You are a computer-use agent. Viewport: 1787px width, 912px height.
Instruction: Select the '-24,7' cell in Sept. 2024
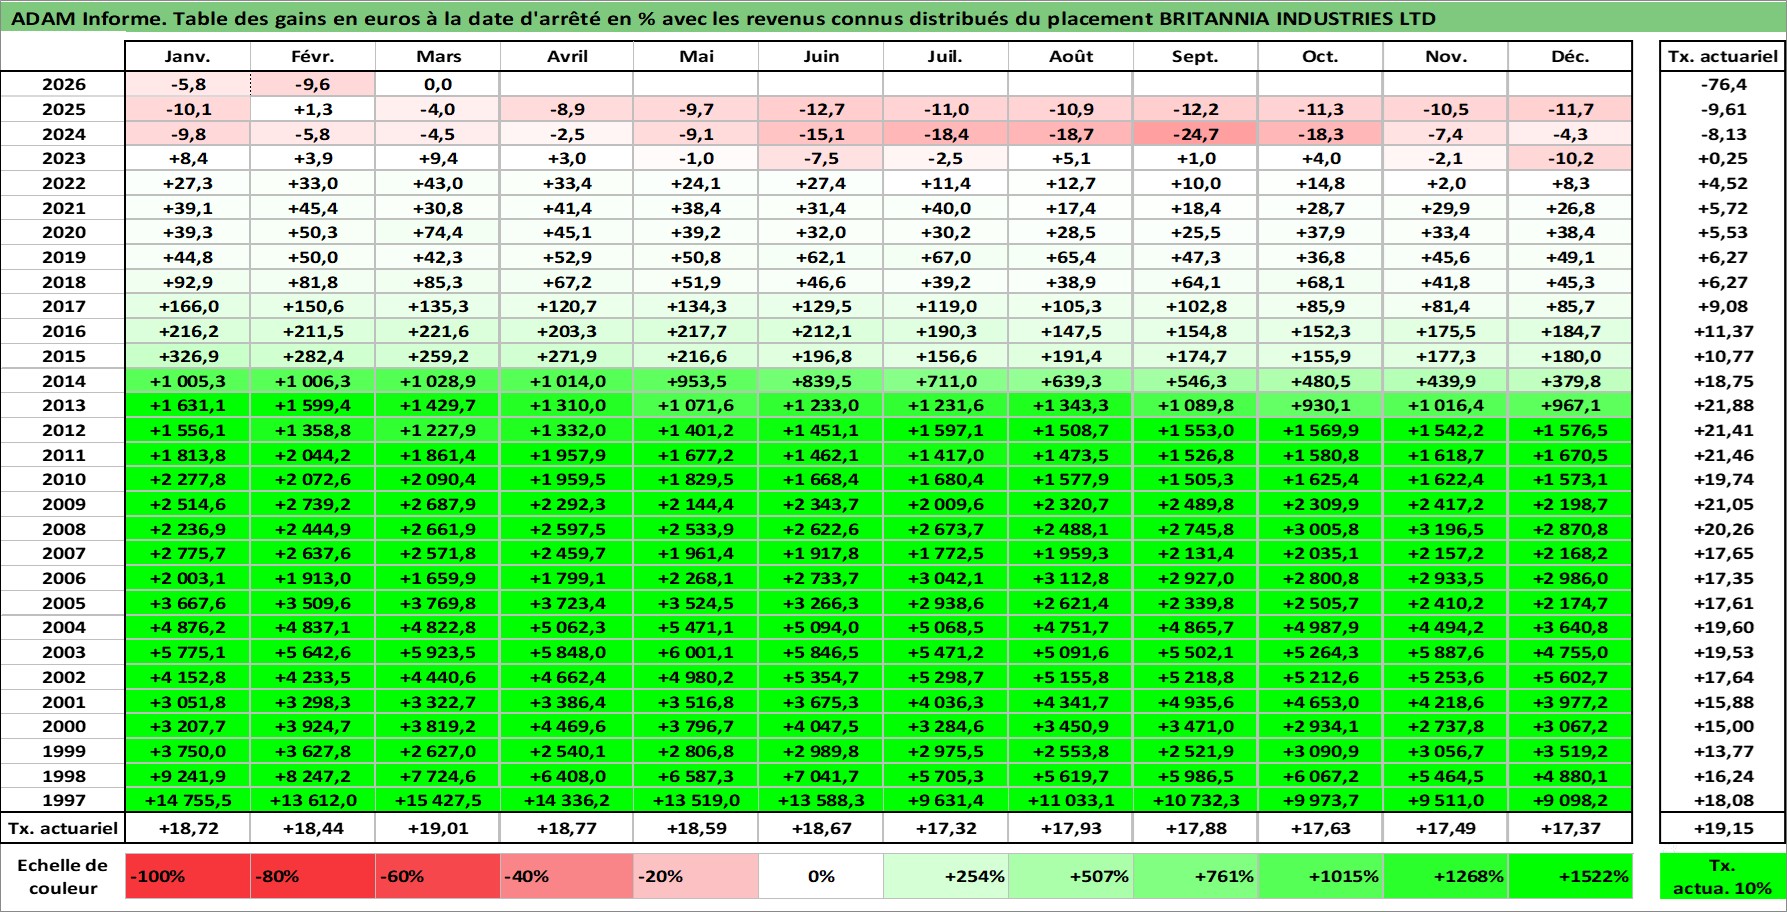[x=1196, y=134]
